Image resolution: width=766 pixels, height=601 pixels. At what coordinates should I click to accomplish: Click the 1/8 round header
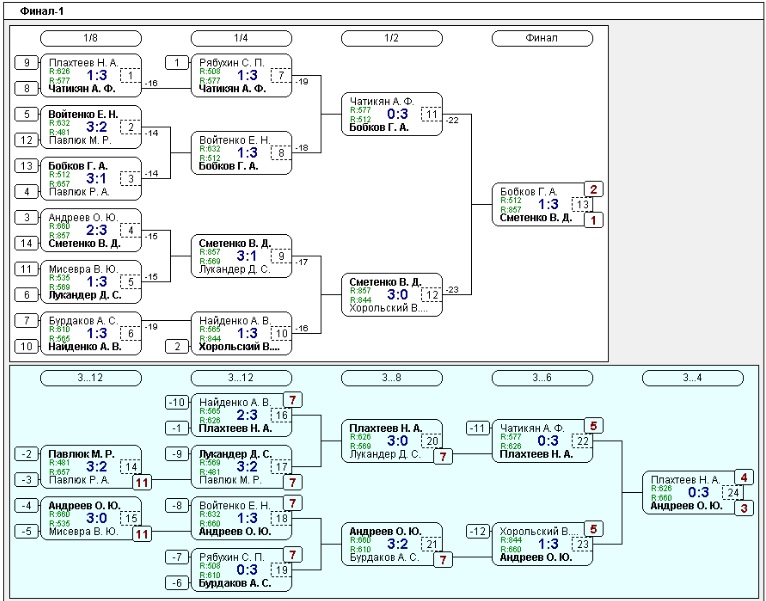click(91, 38)
